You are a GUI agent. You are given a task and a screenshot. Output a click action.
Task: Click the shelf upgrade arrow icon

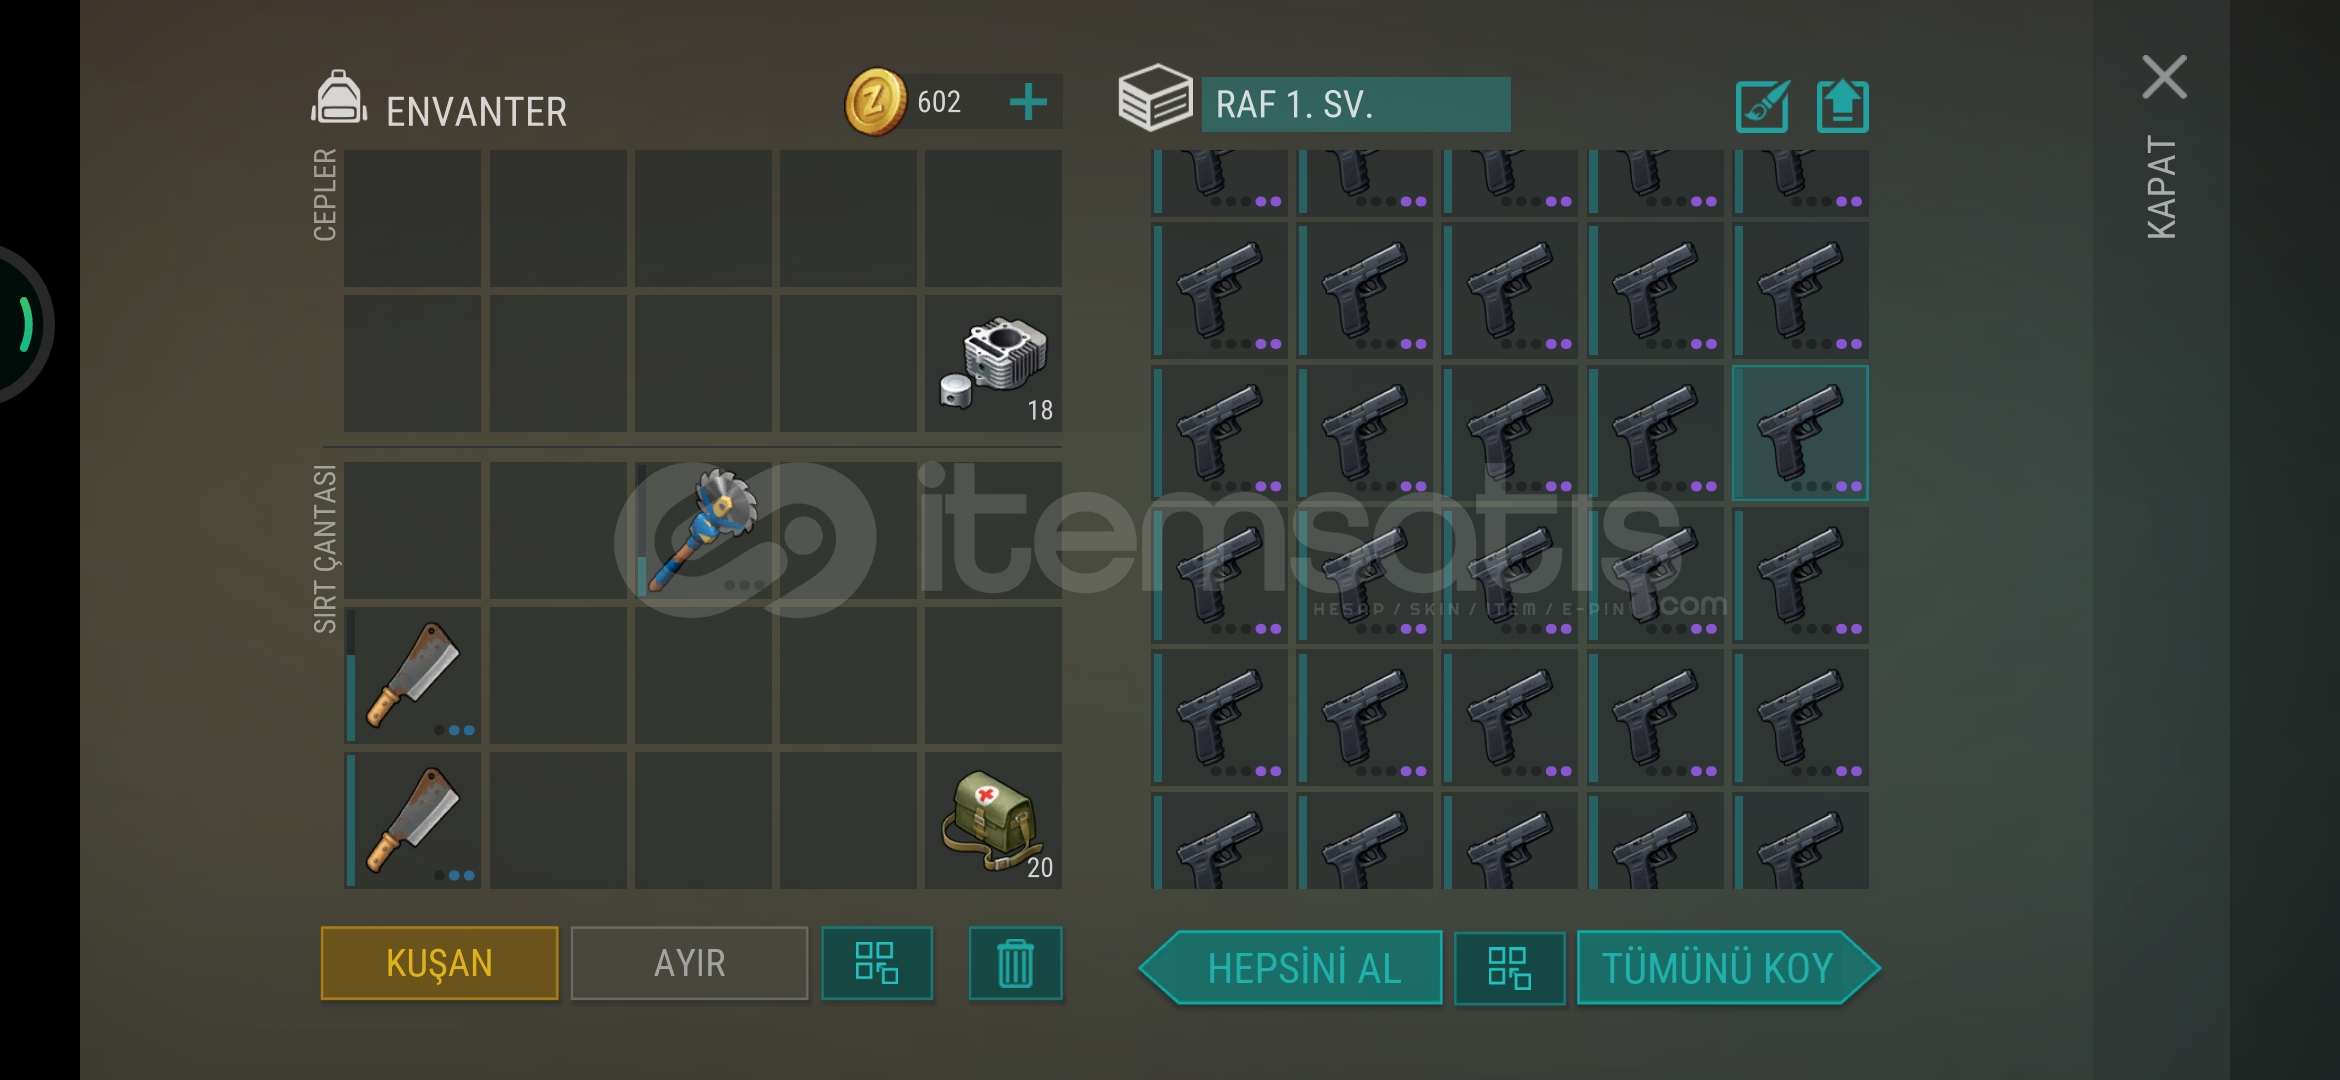[x=1842, y=106]
